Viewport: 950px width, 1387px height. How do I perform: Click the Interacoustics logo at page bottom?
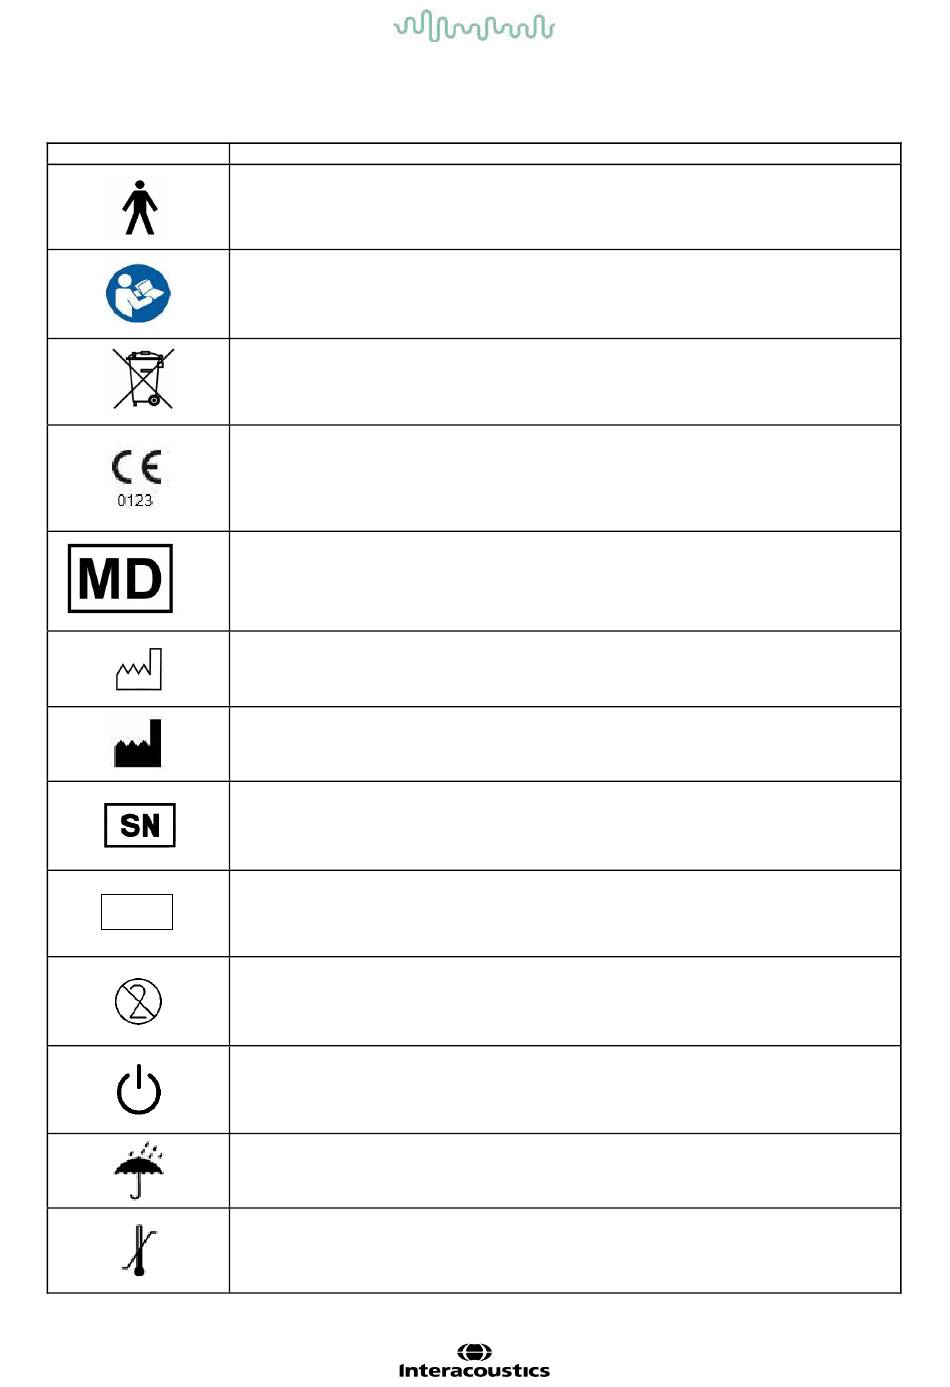point(474,1362)
